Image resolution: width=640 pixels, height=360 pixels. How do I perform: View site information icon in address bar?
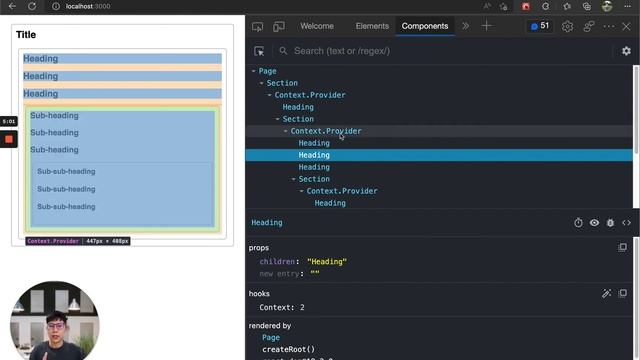[56, 6]
